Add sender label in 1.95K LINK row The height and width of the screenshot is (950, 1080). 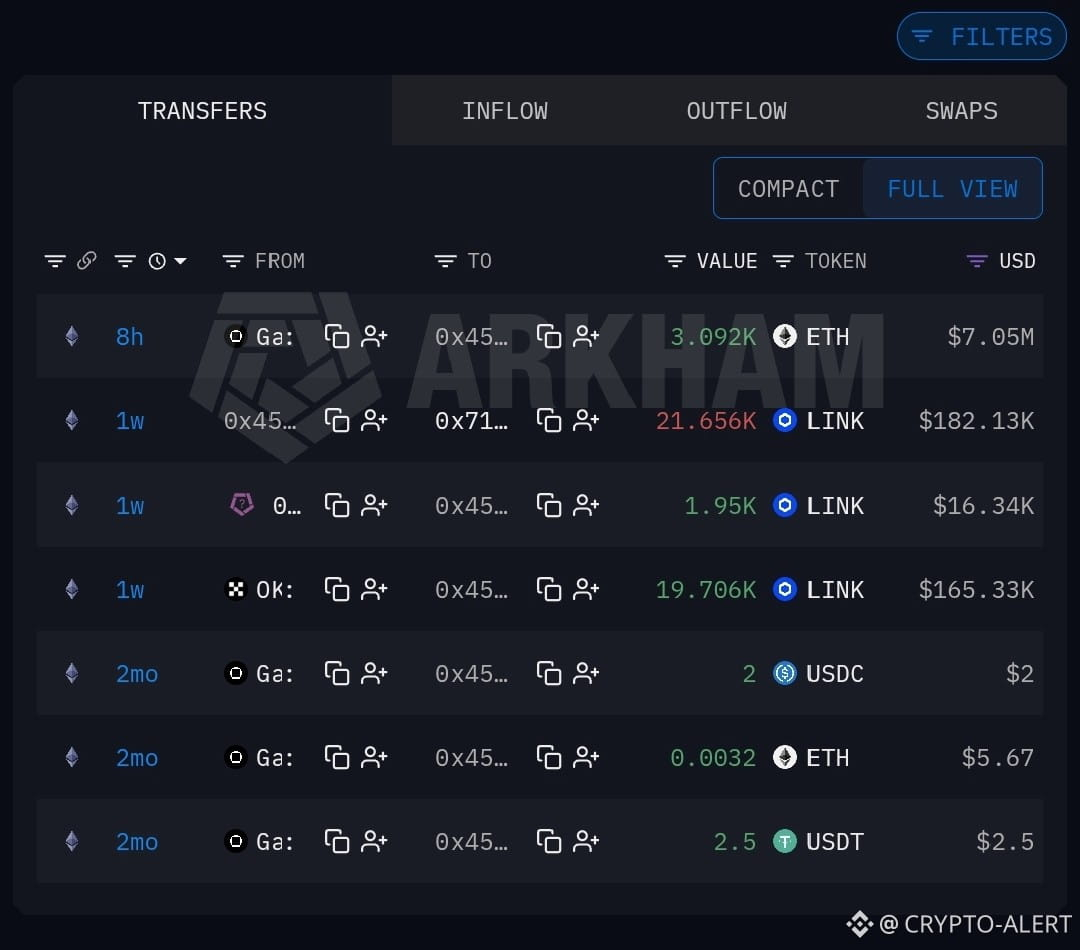[x=374, y=505]
